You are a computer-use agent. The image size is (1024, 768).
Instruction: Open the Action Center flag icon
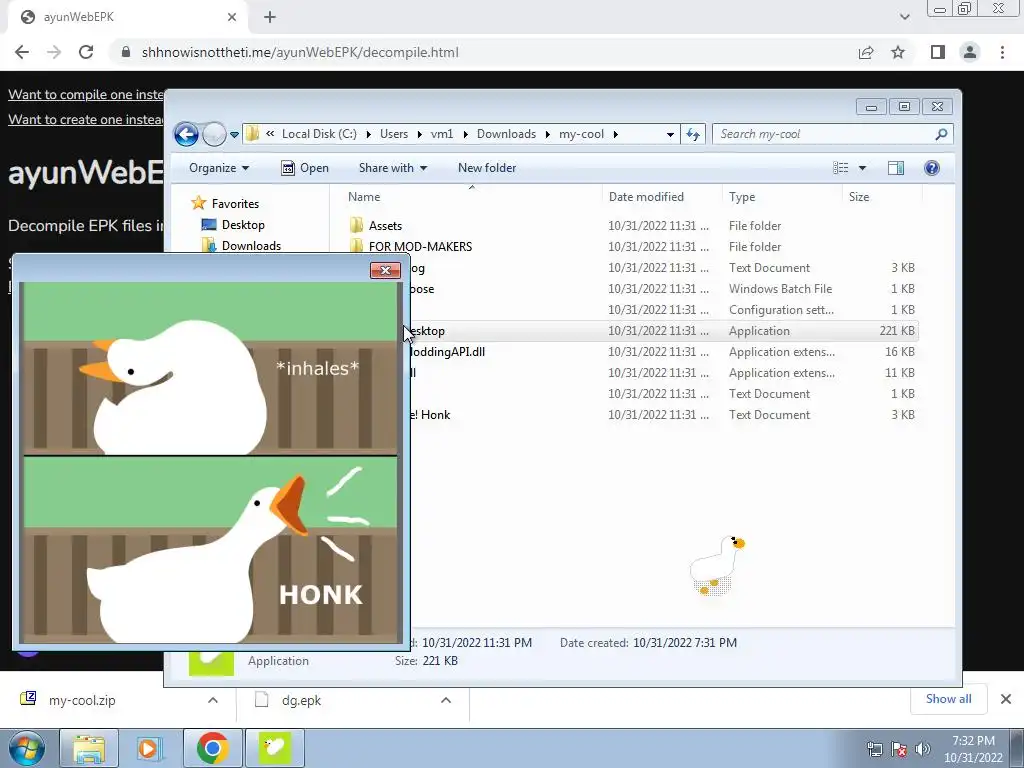click(x=899, y=749)
